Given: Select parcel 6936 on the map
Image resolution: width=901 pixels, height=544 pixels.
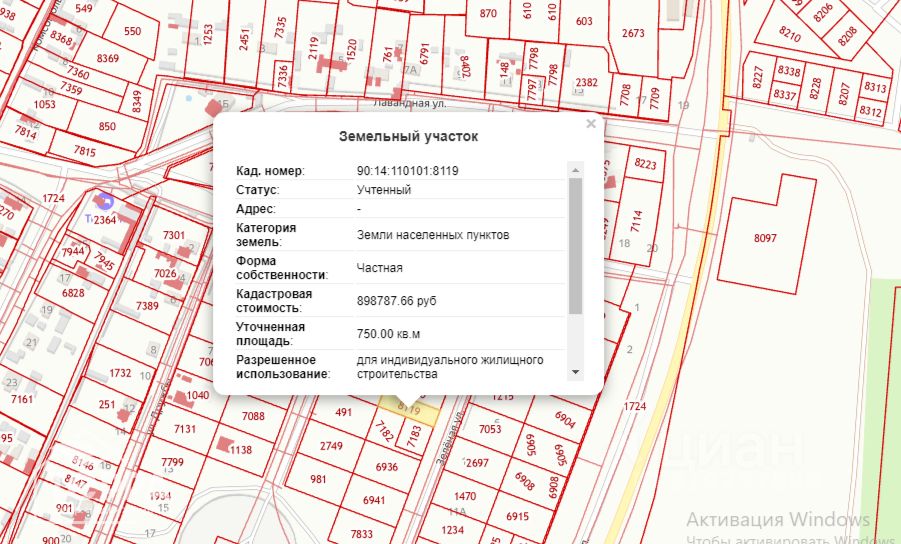Looking at the screenshot, I should coord(386,466).
